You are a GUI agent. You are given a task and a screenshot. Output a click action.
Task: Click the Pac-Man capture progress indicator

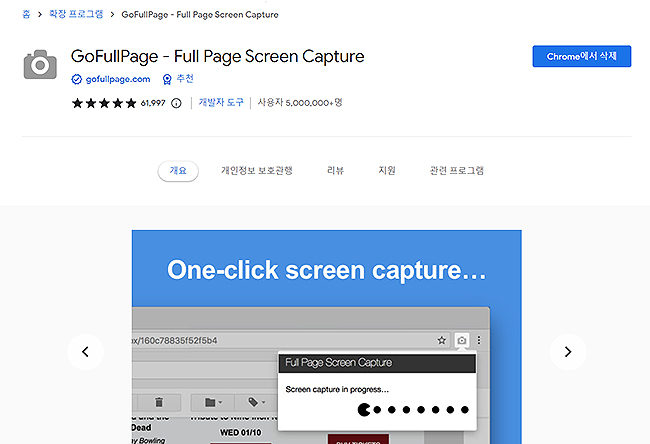click(413, 410)
